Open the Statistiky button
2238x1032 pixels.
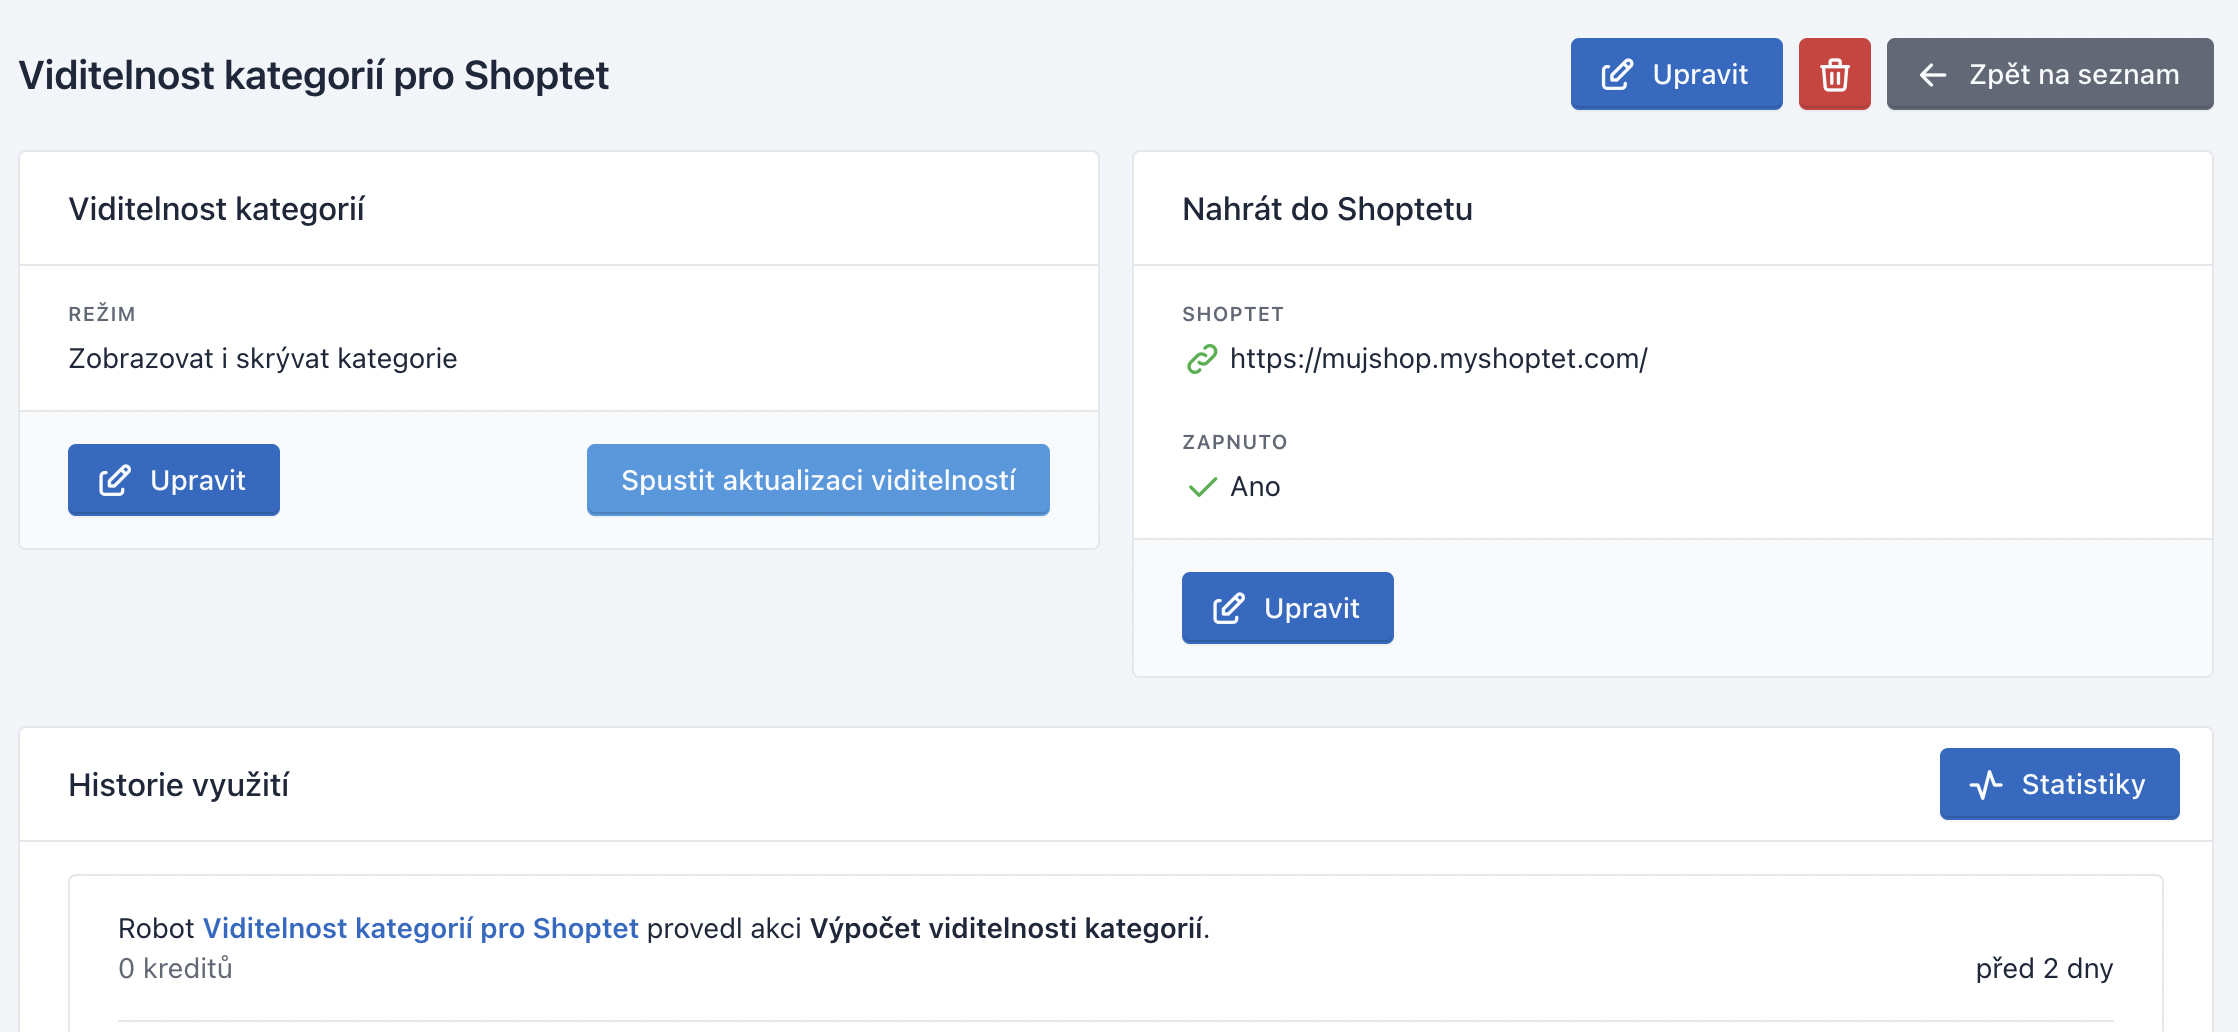tap(2059, 784)
